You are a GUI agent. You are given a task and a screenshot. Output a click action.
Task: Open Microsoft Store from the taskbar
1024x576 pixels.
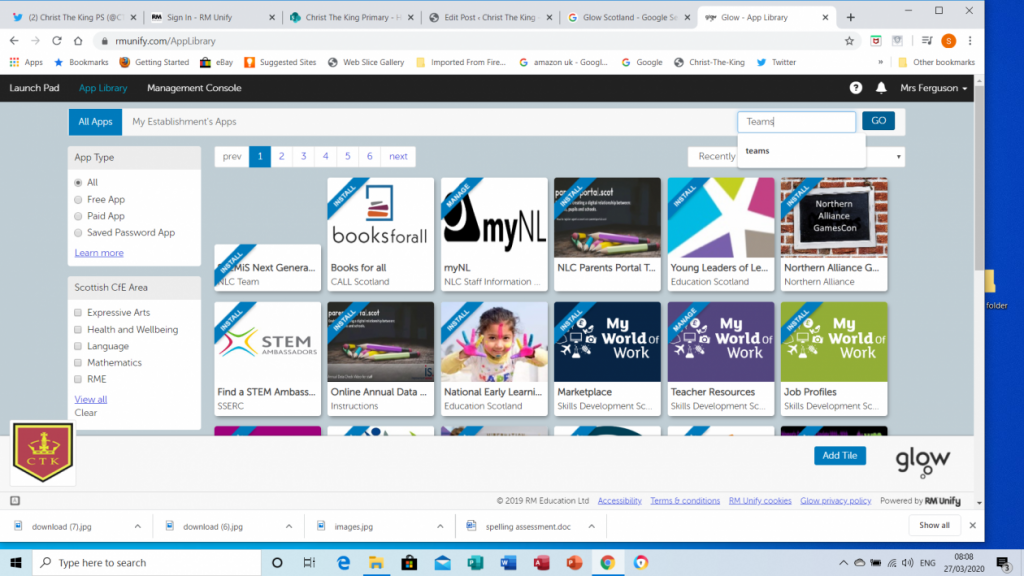click(410, 562)
